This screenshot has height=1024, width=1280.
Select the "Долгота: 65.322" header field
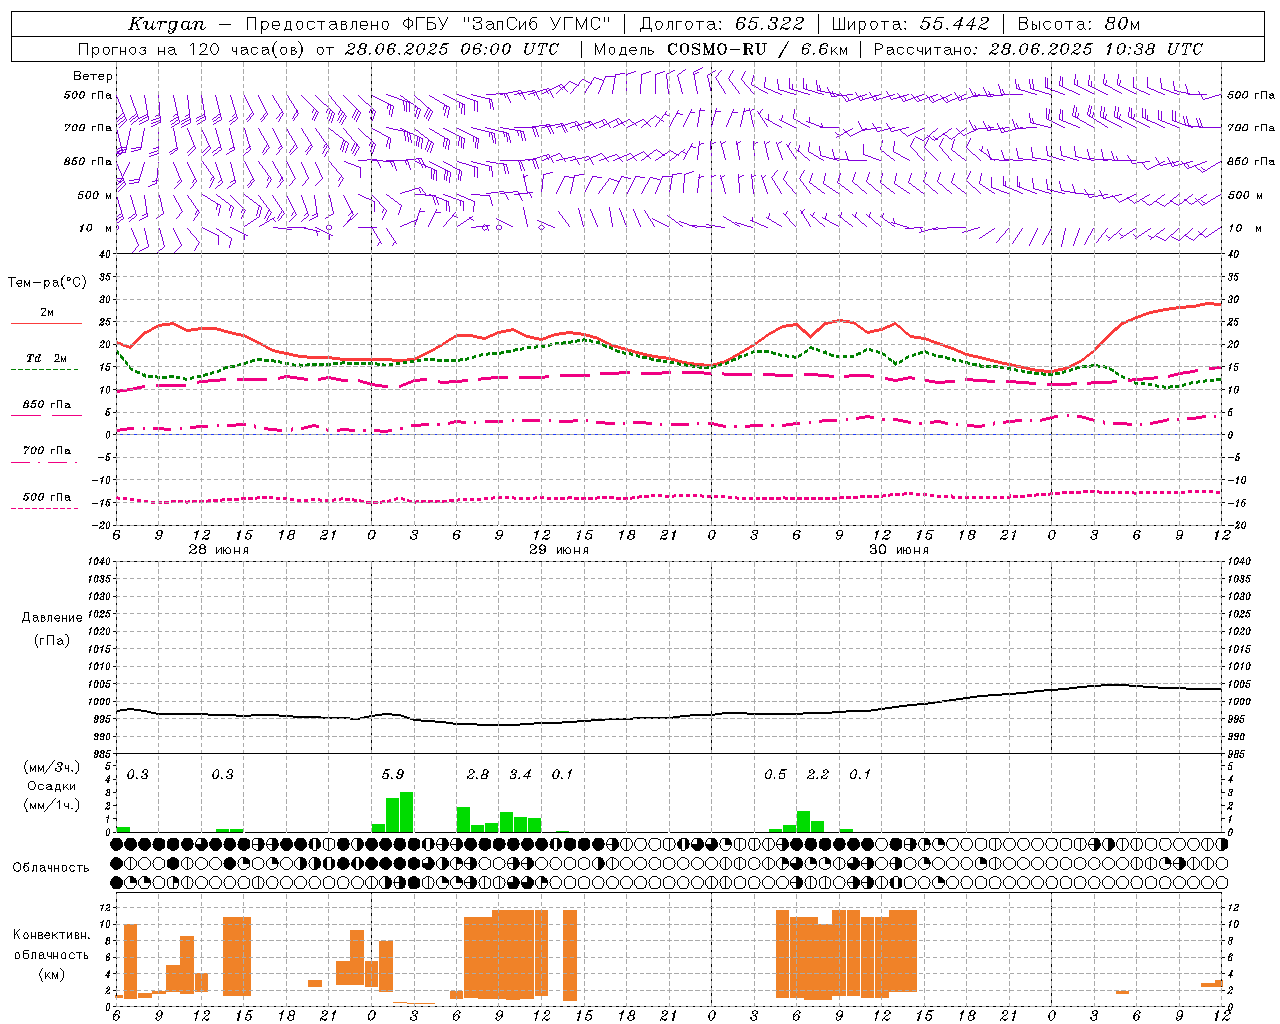pos(721,24)
